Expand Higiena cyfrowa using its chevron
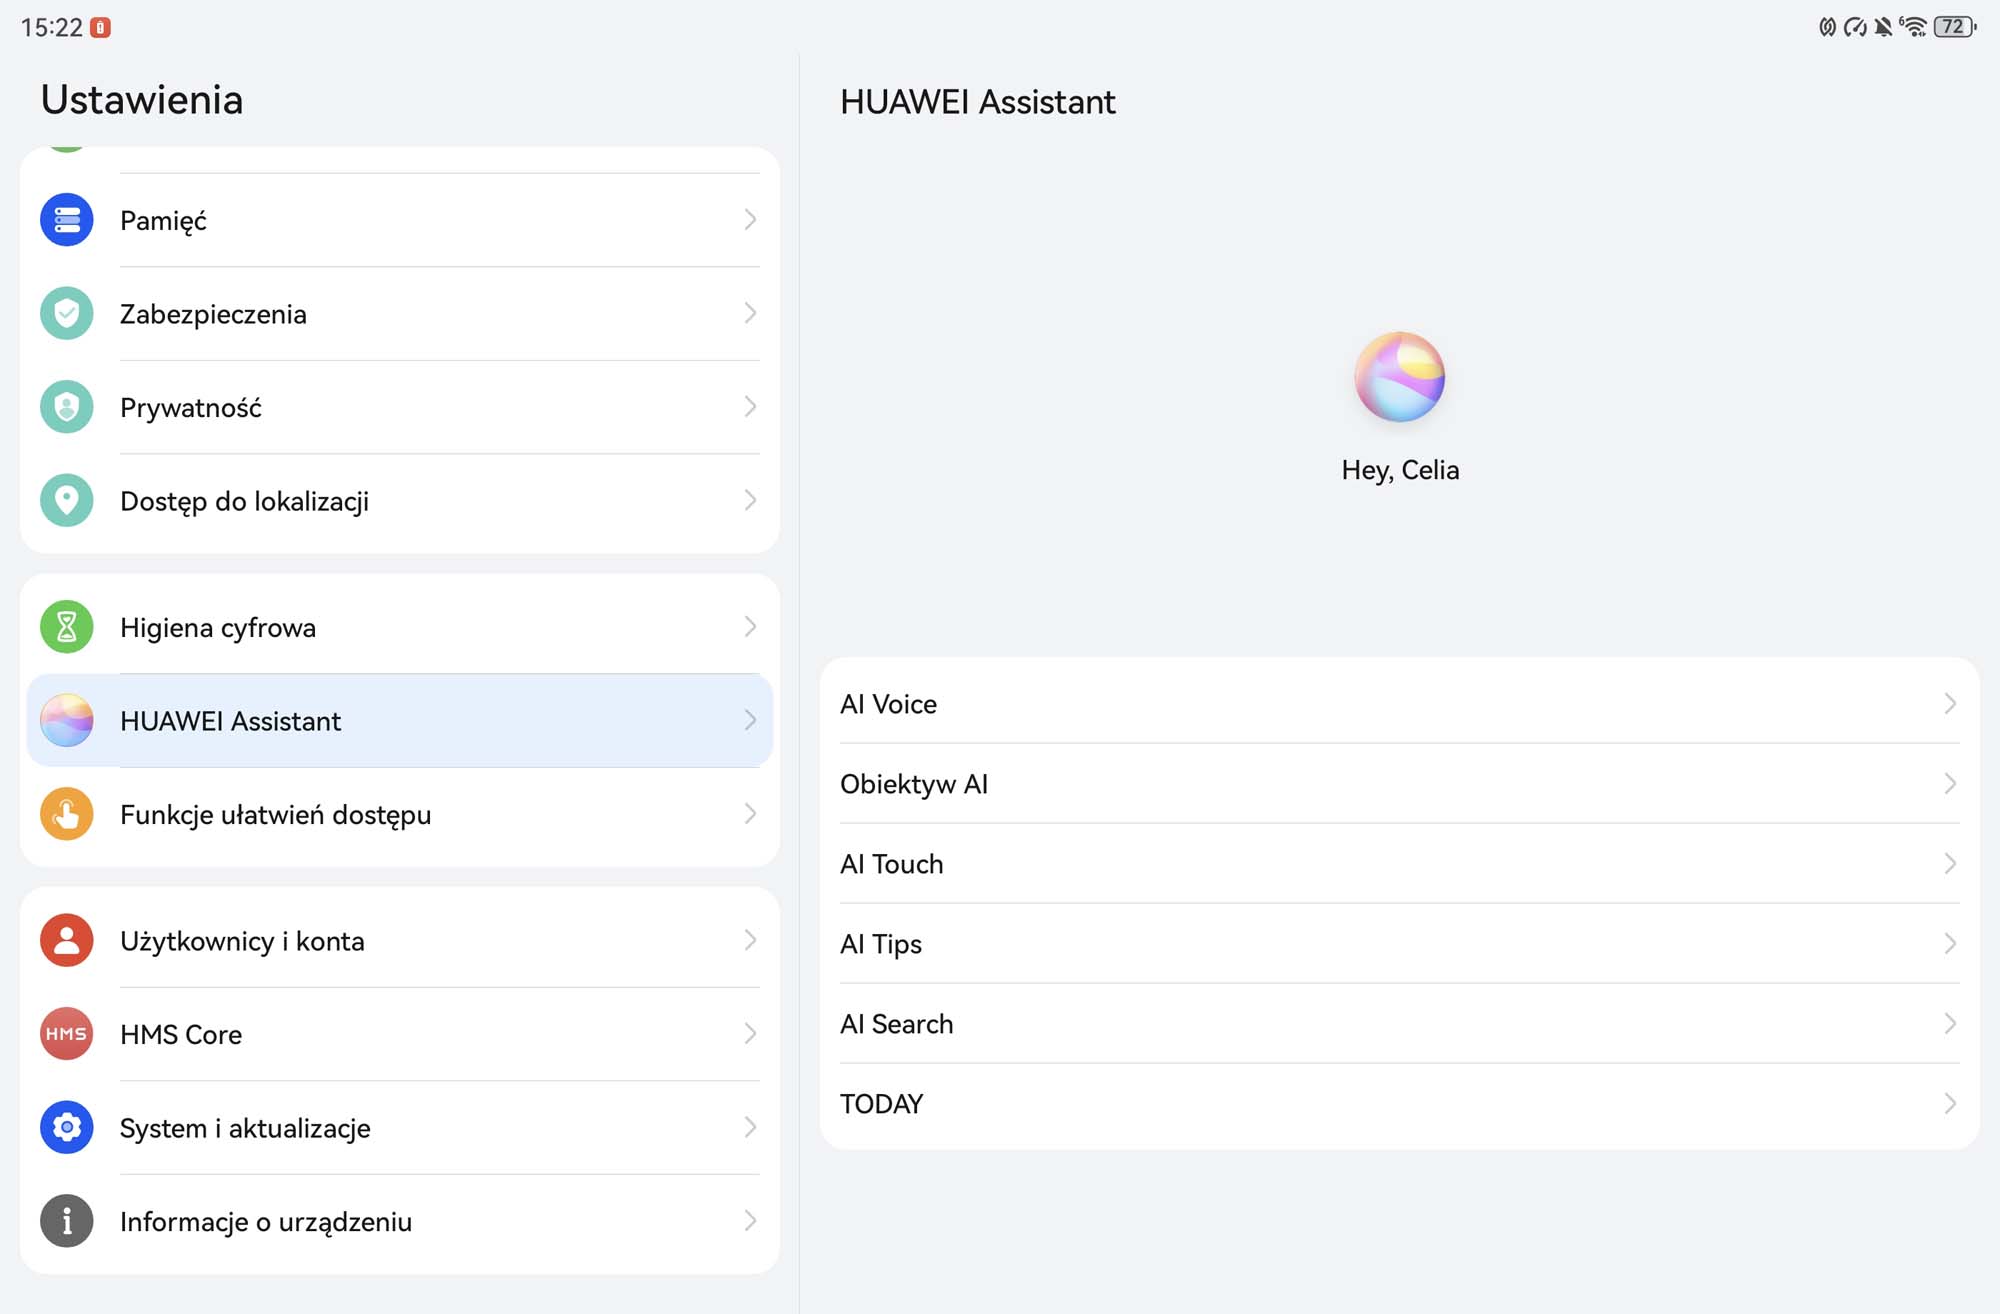Image resolution: width=2000 pixels, height=1314 pixels. coord(750,627)
